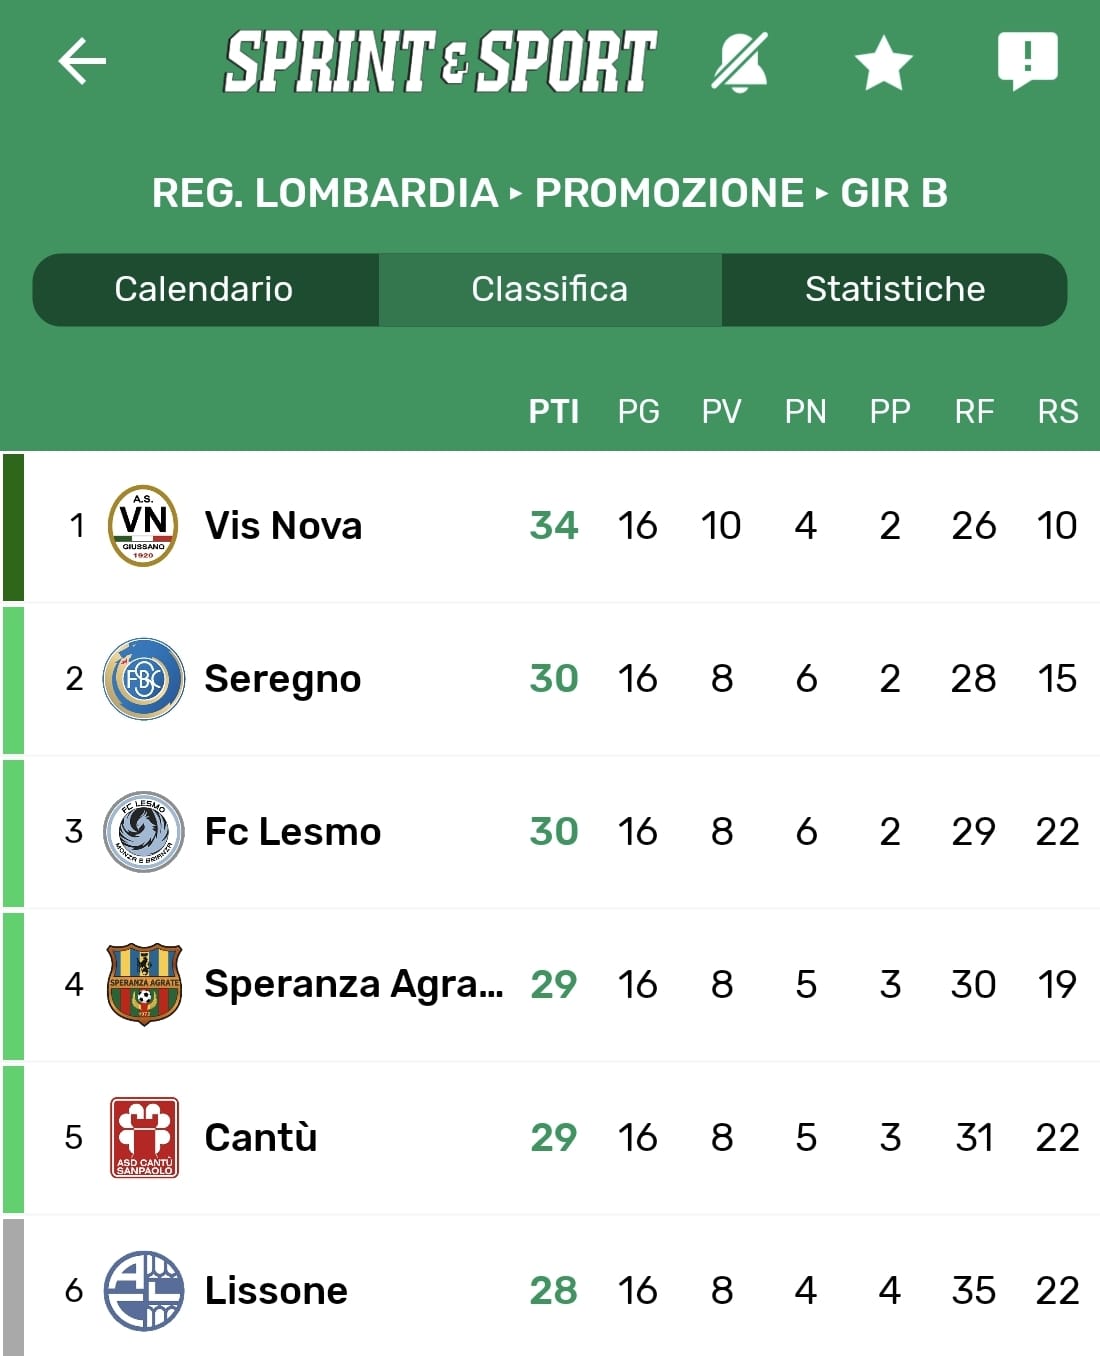
Task: Open the Sprint e Sport home logo
Action: point(440,62)
